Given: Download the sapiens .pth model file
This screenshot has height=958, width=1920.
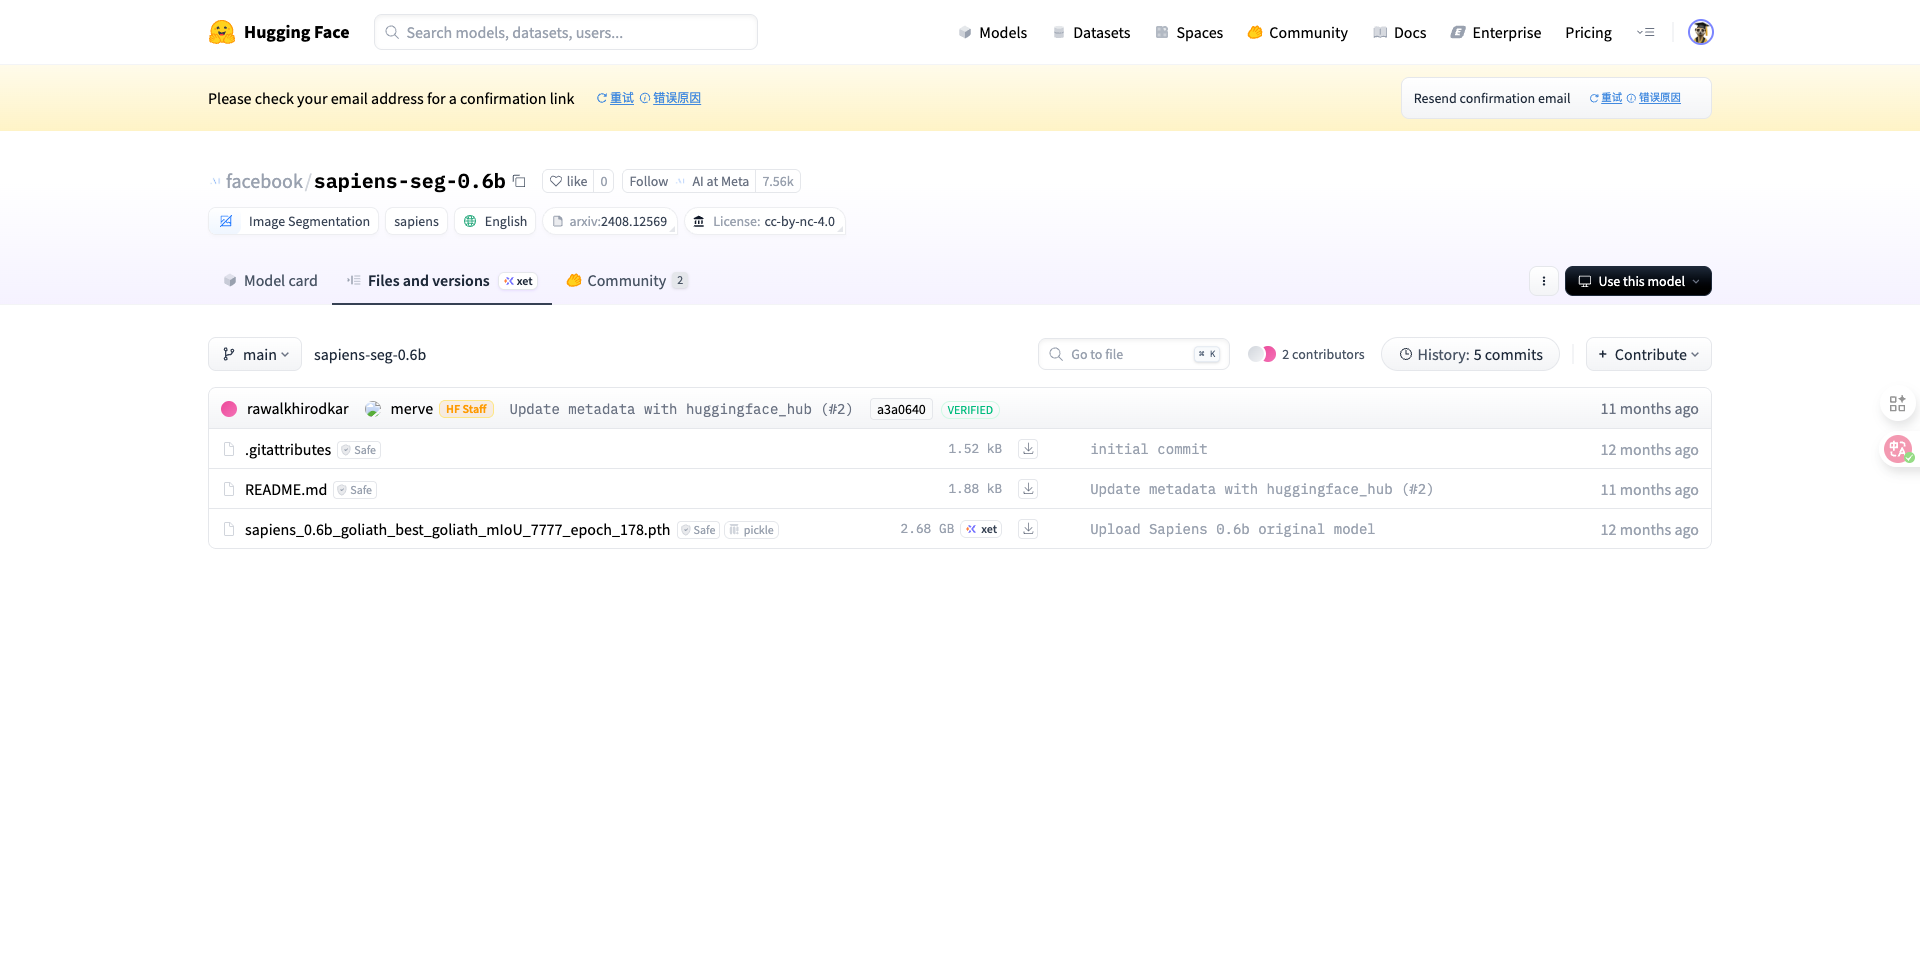Looking at the screenshot, I should click(1027, 529).
